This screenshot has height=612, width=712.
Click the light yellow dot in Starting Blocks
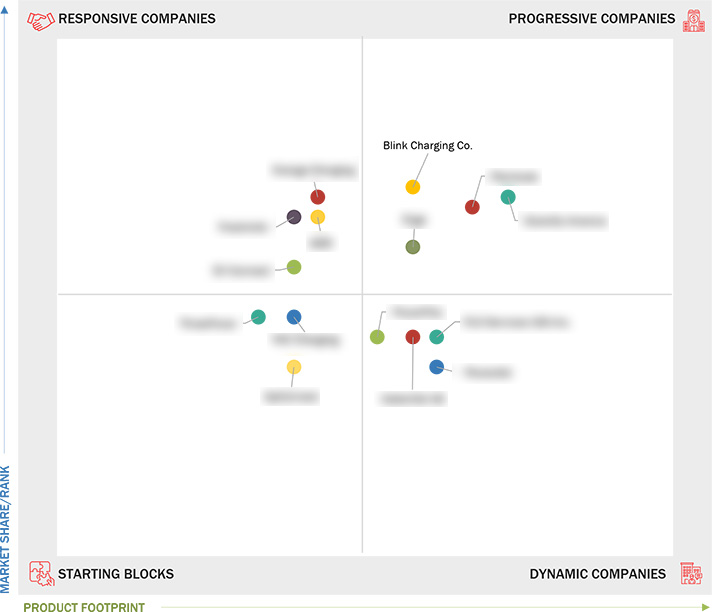pyautogui.click(x=294, y=367)
